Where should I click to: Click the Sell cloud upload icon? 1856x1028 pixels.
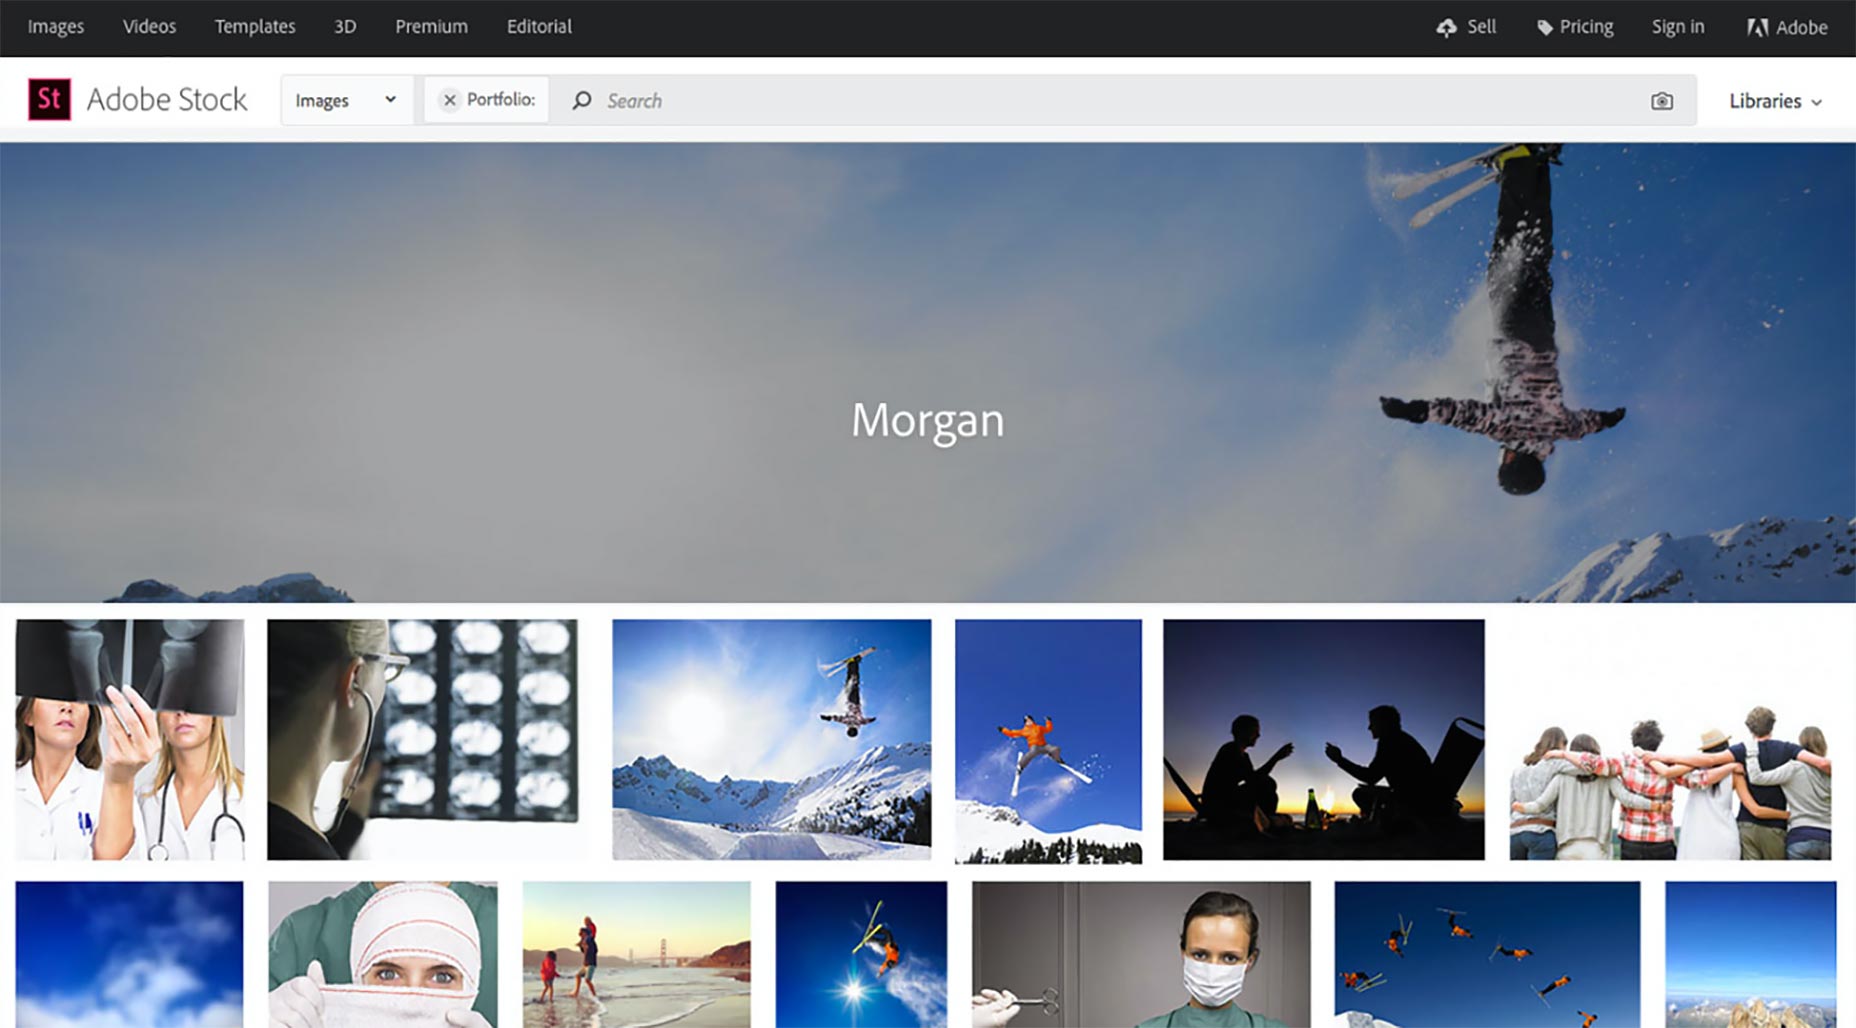(1446, 28)
